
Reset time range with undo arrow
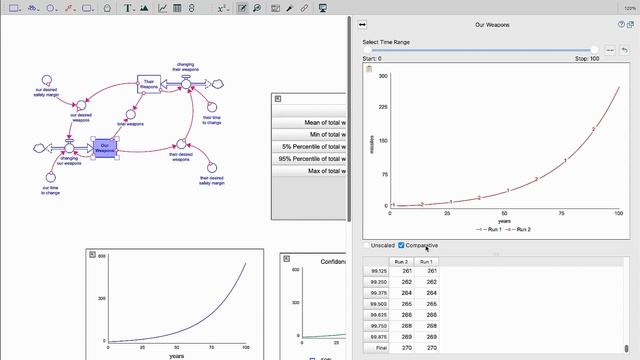pyautogui.click(x=624, y=50)
